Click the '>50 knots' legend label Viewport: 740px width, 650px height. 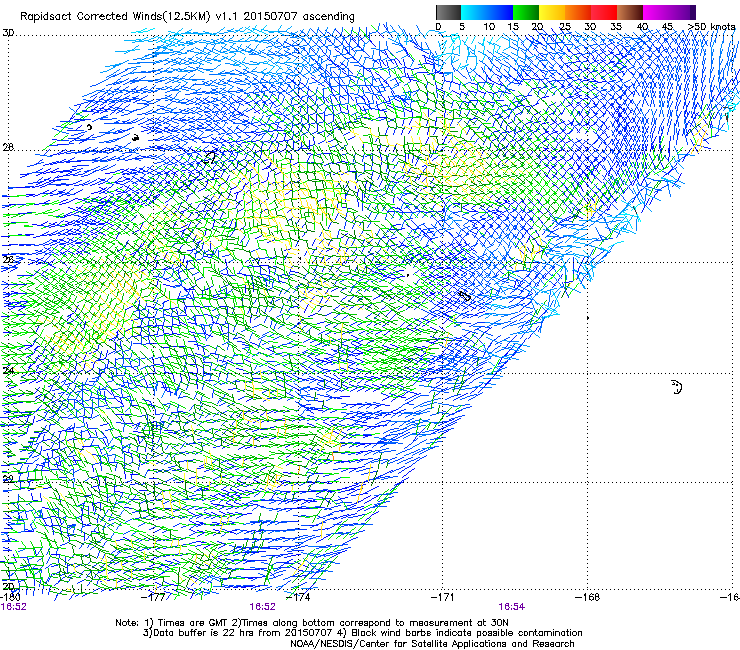click(711, 27)
